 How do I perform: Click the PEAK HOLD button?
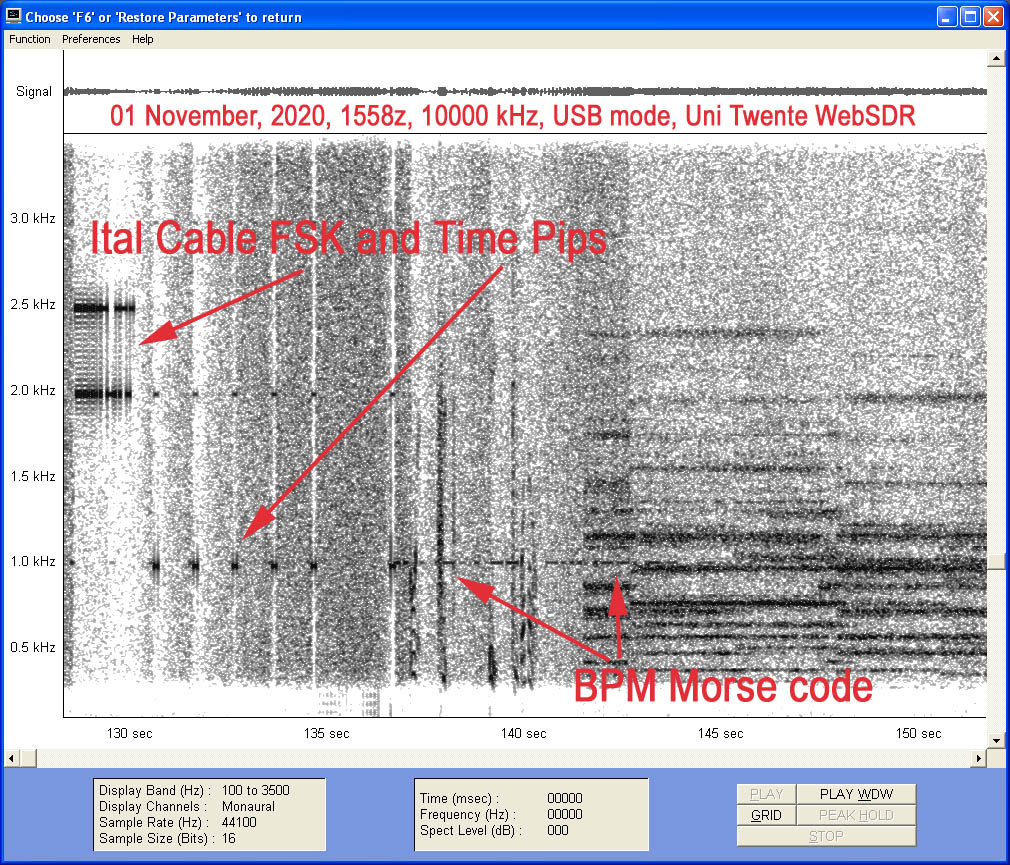click(856, 815)
